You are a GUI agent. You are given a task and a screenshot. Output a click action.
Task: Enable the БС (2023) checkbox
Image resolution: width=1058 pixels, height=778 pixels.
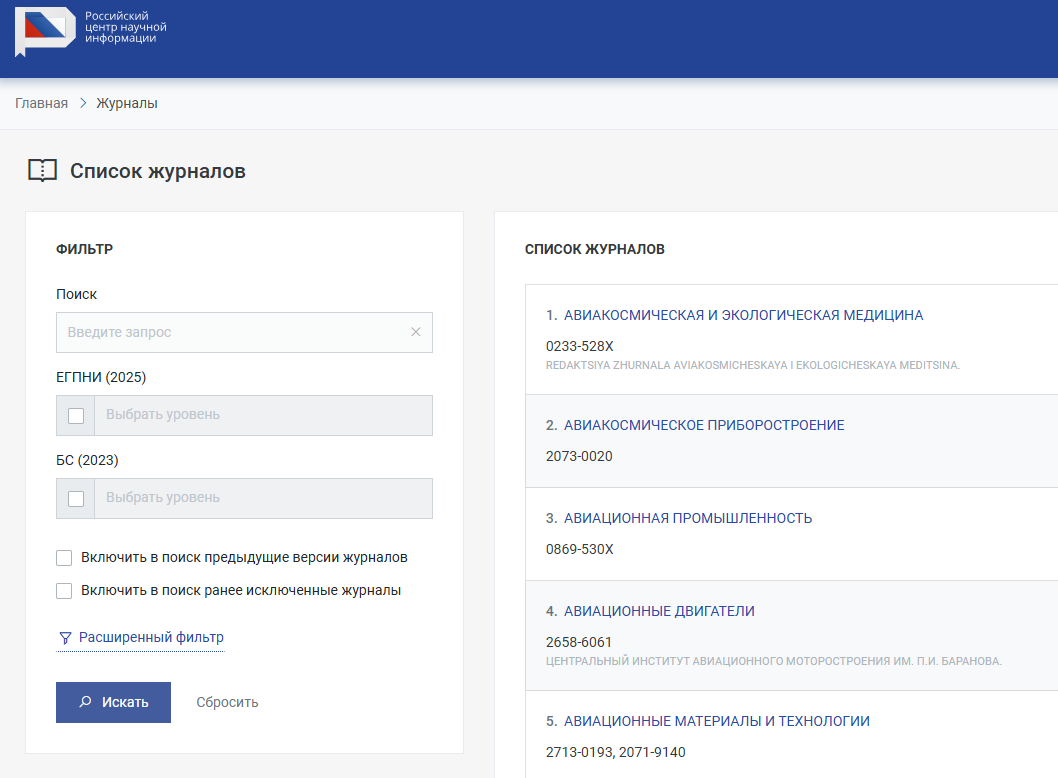click(76, 498)
